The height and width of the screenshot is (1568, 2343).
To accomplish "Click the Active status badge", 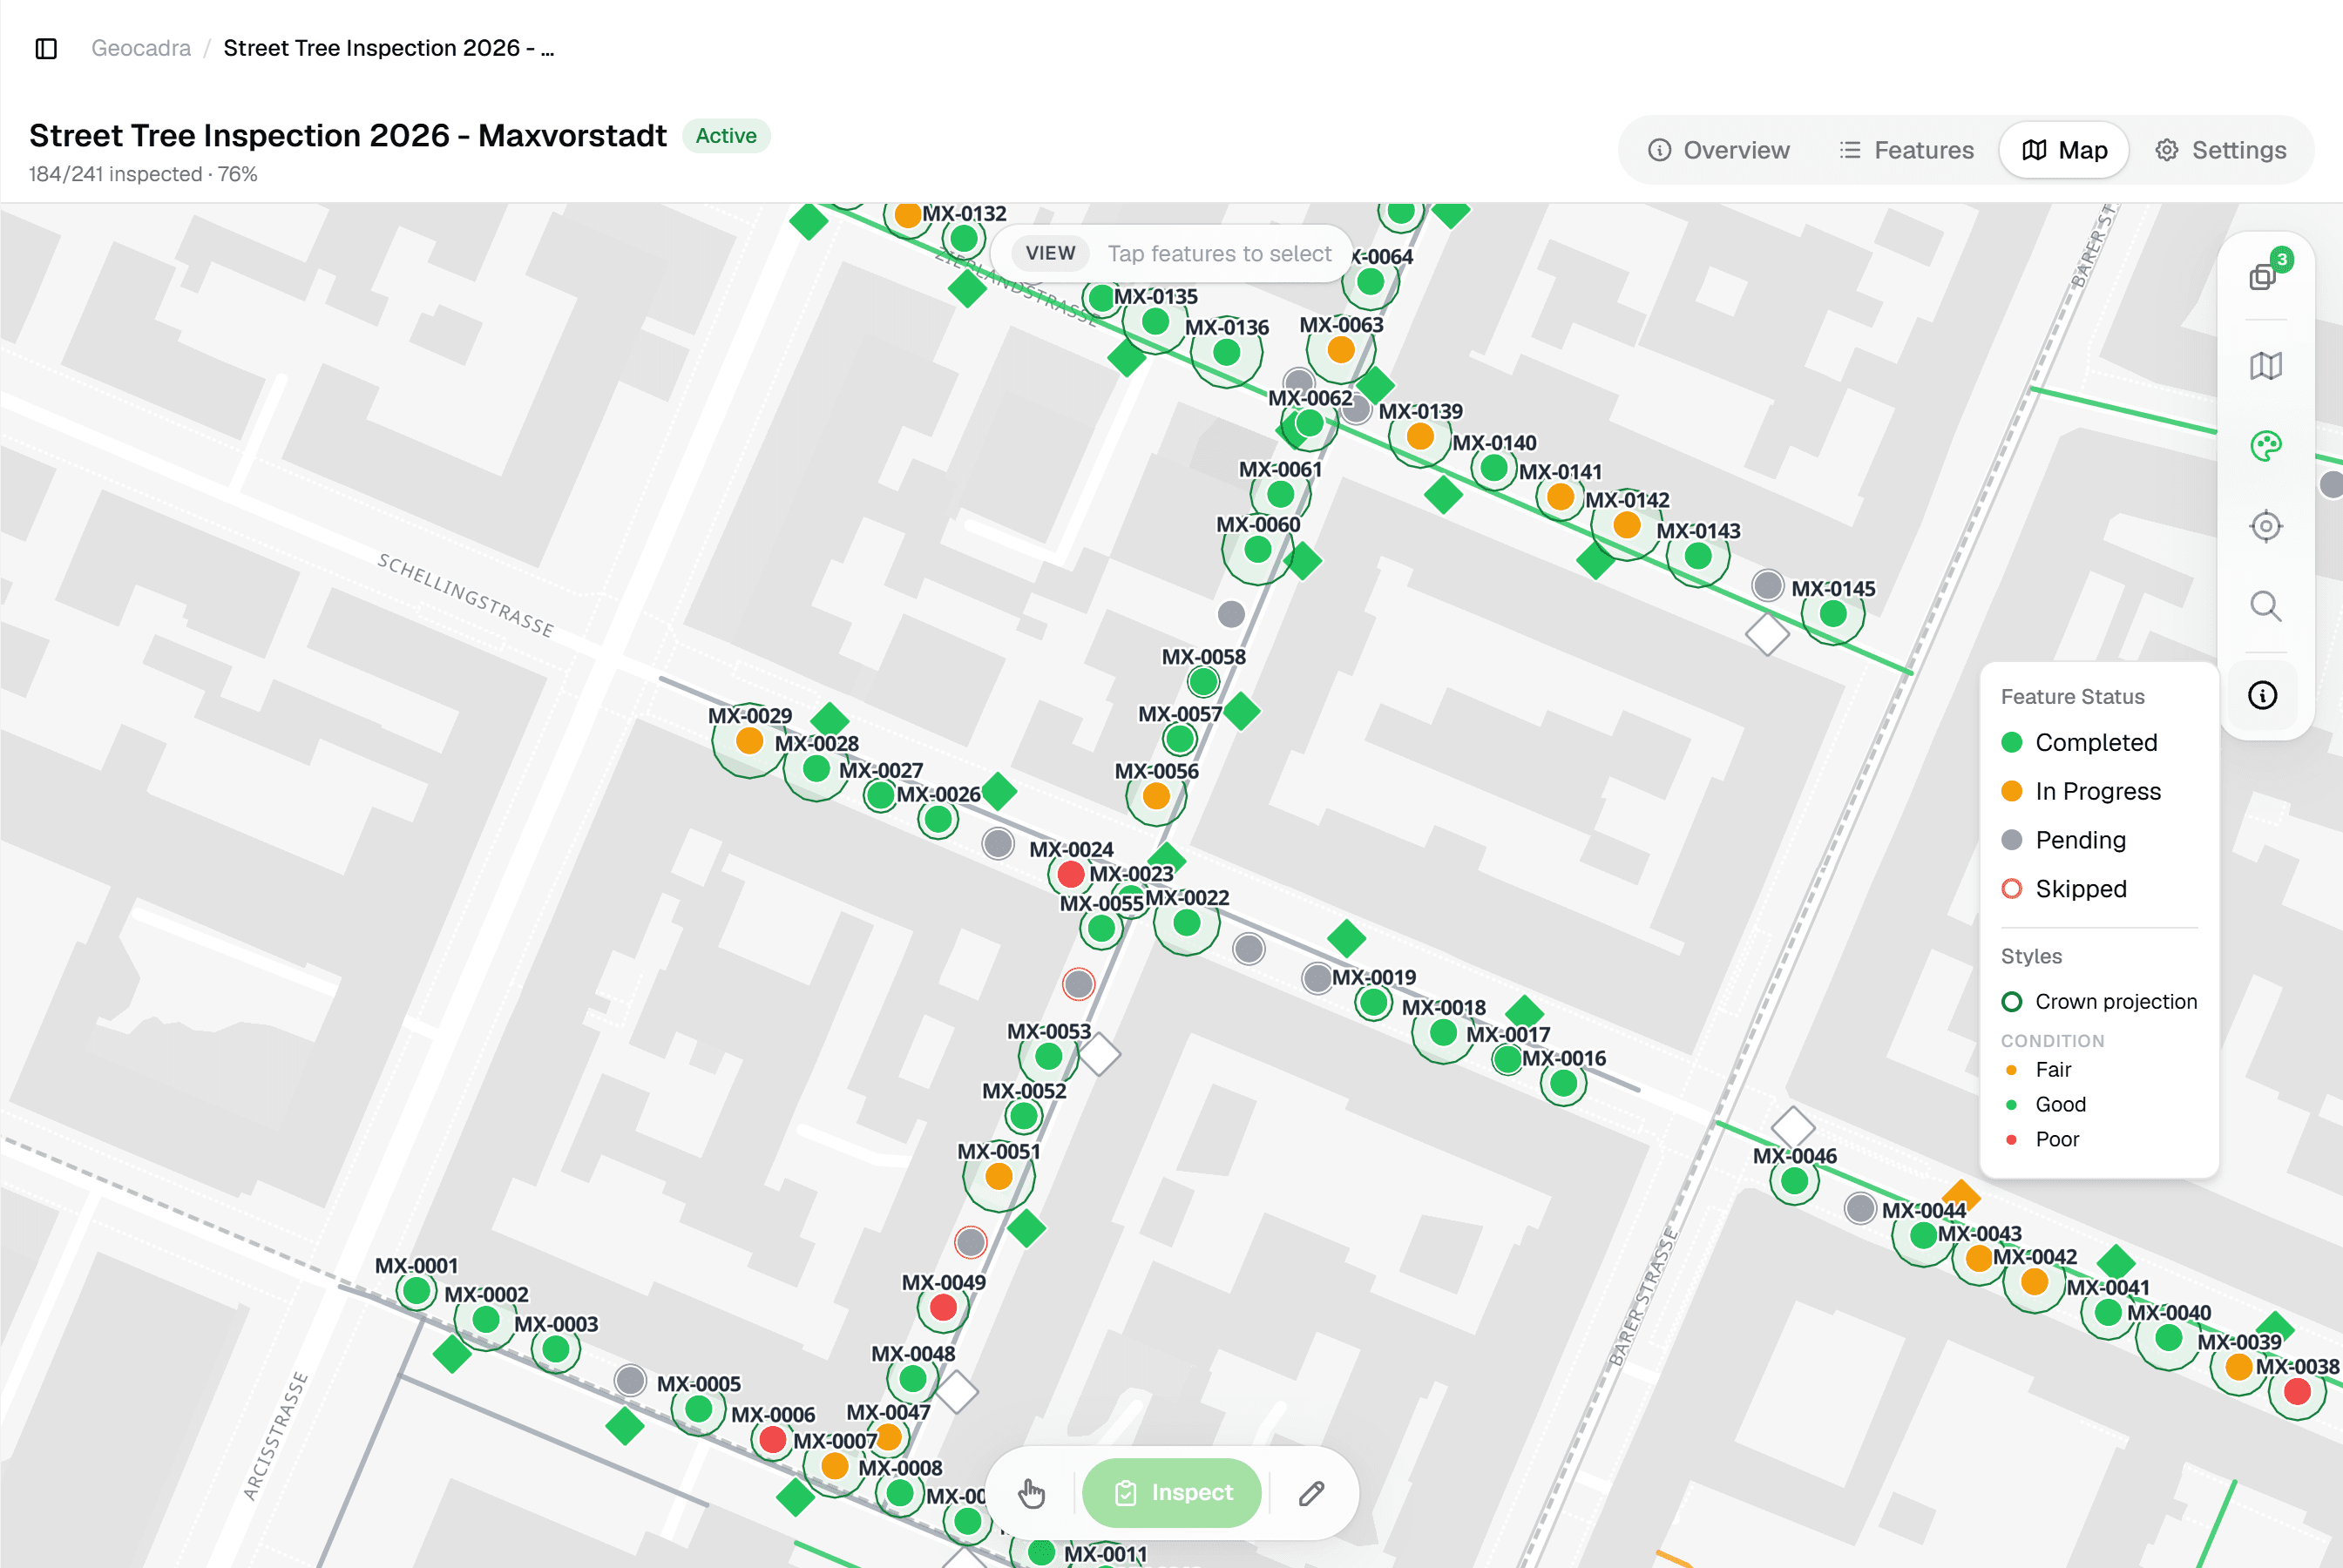I will coord(726,136).
